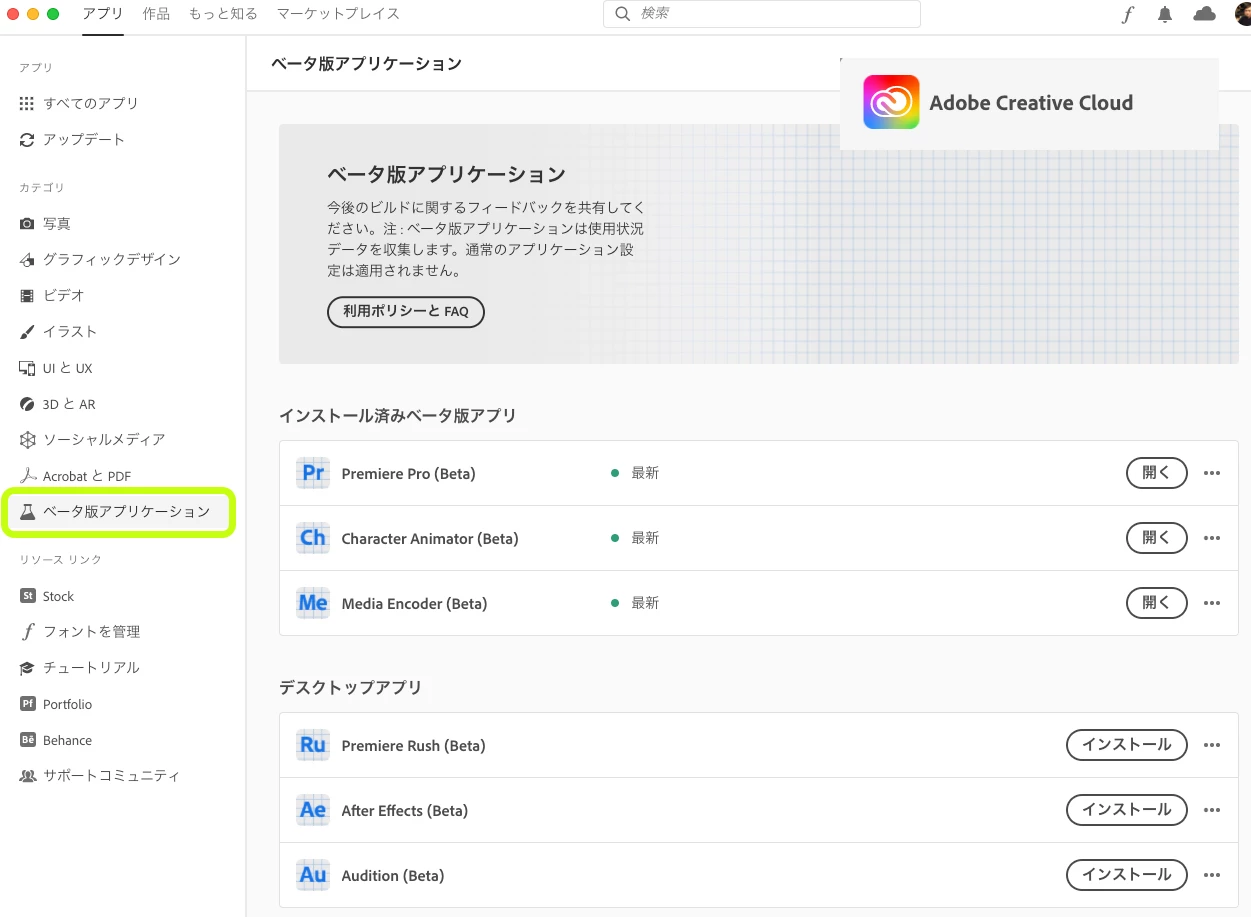The width and height of the screenshot is (1251, 917).
Task: Open サポートコミュニティ resource link
Action: (111, 776)
